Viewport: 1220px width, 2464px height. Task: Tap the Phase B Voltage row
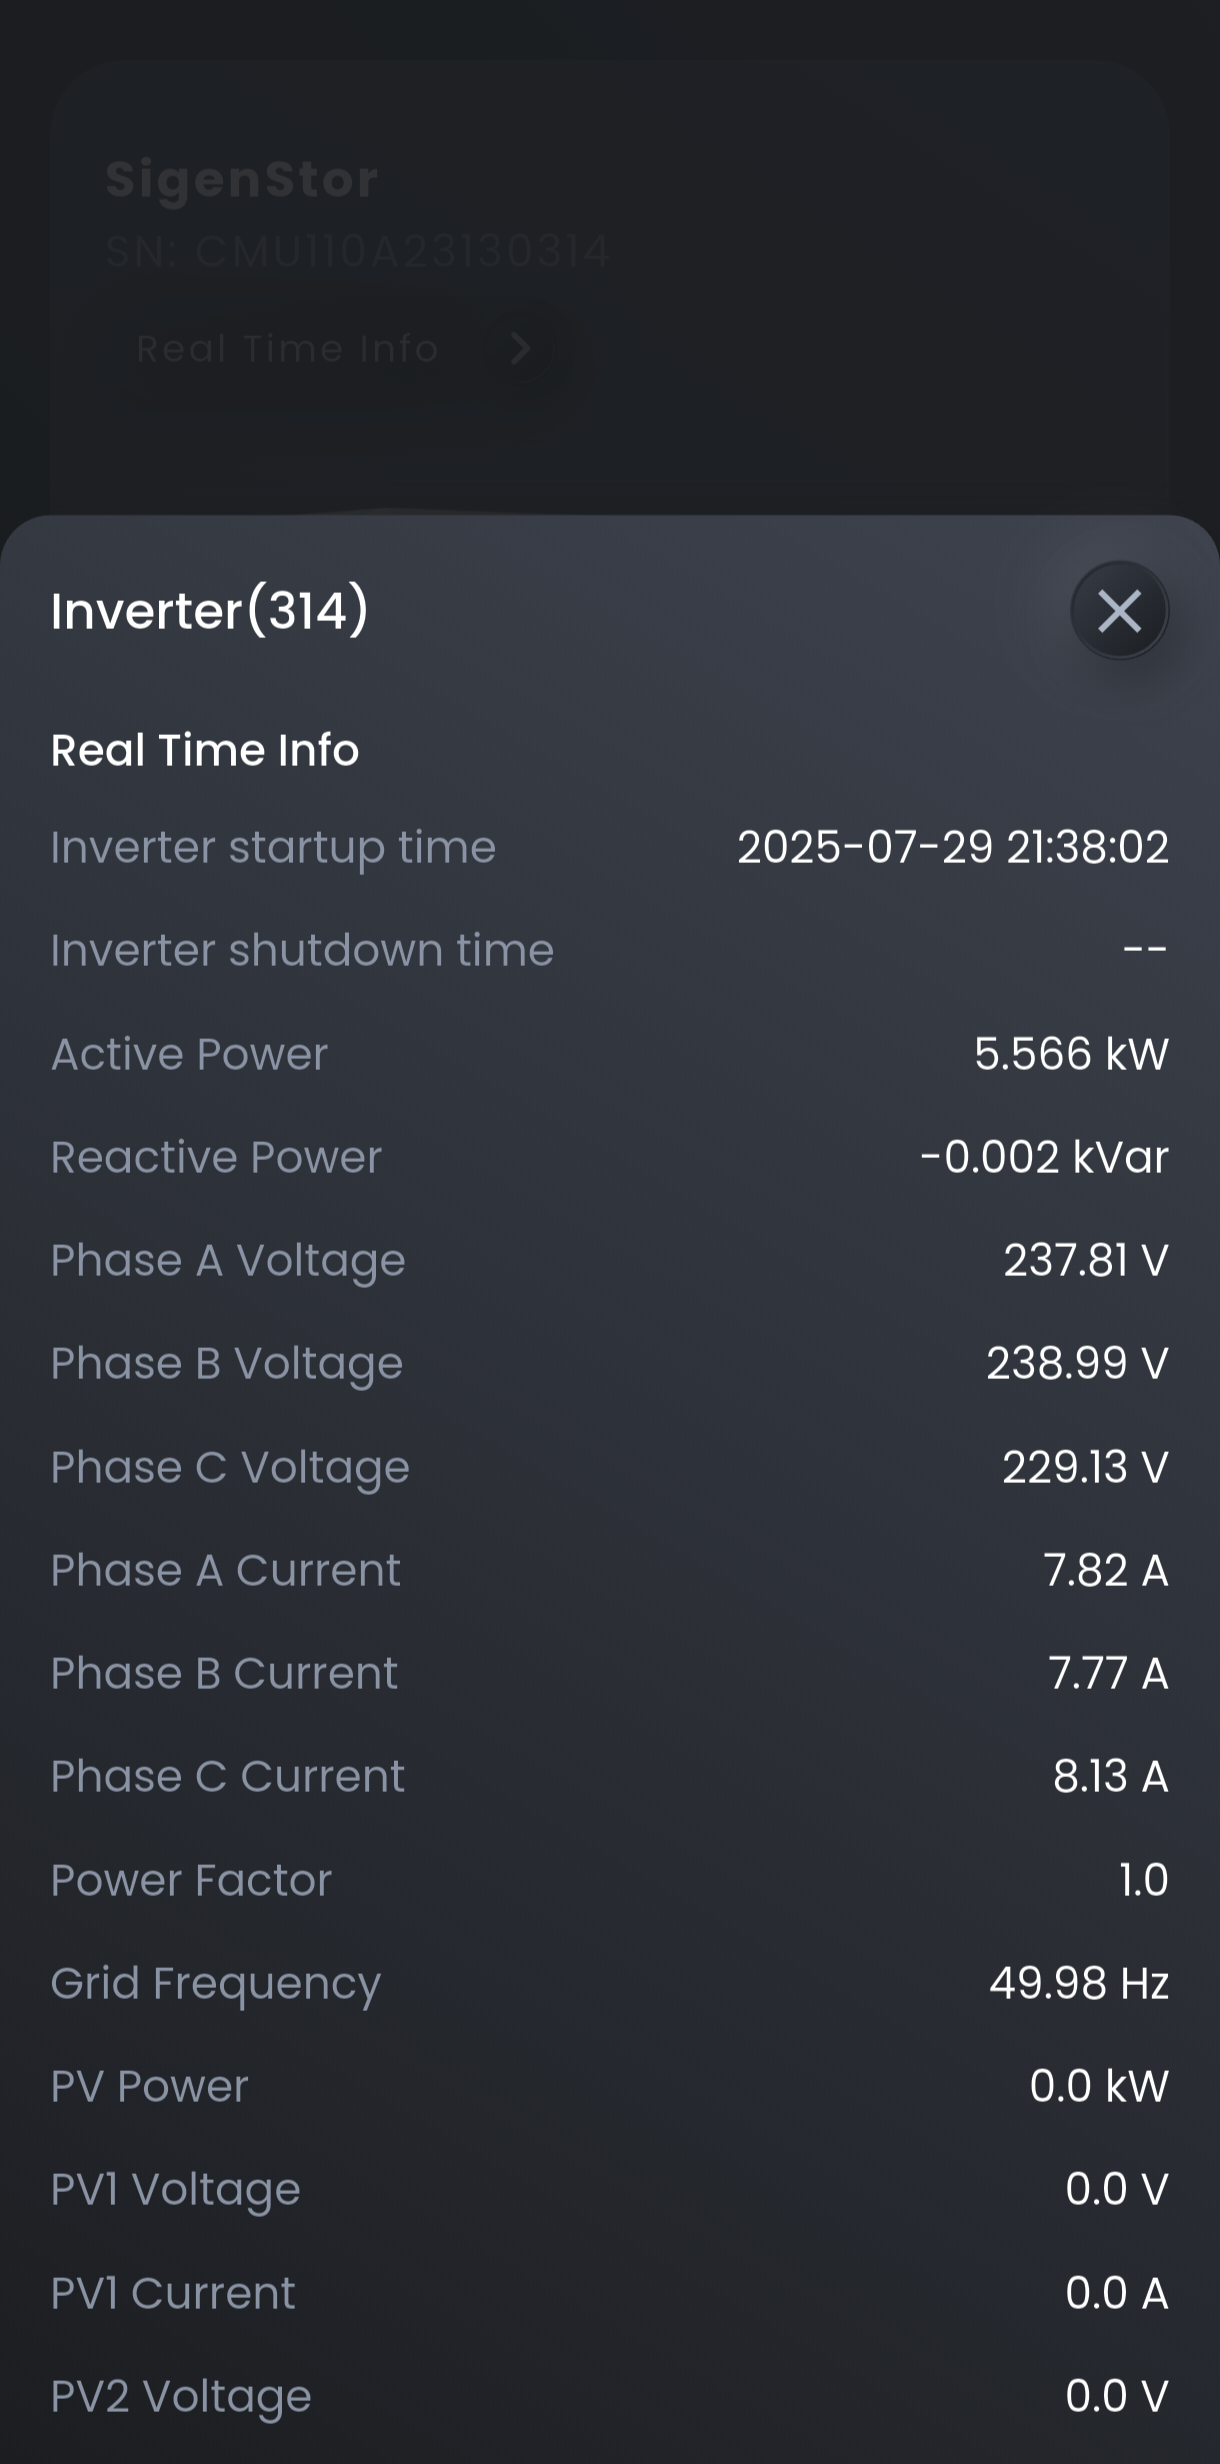tap(610, 1364)
